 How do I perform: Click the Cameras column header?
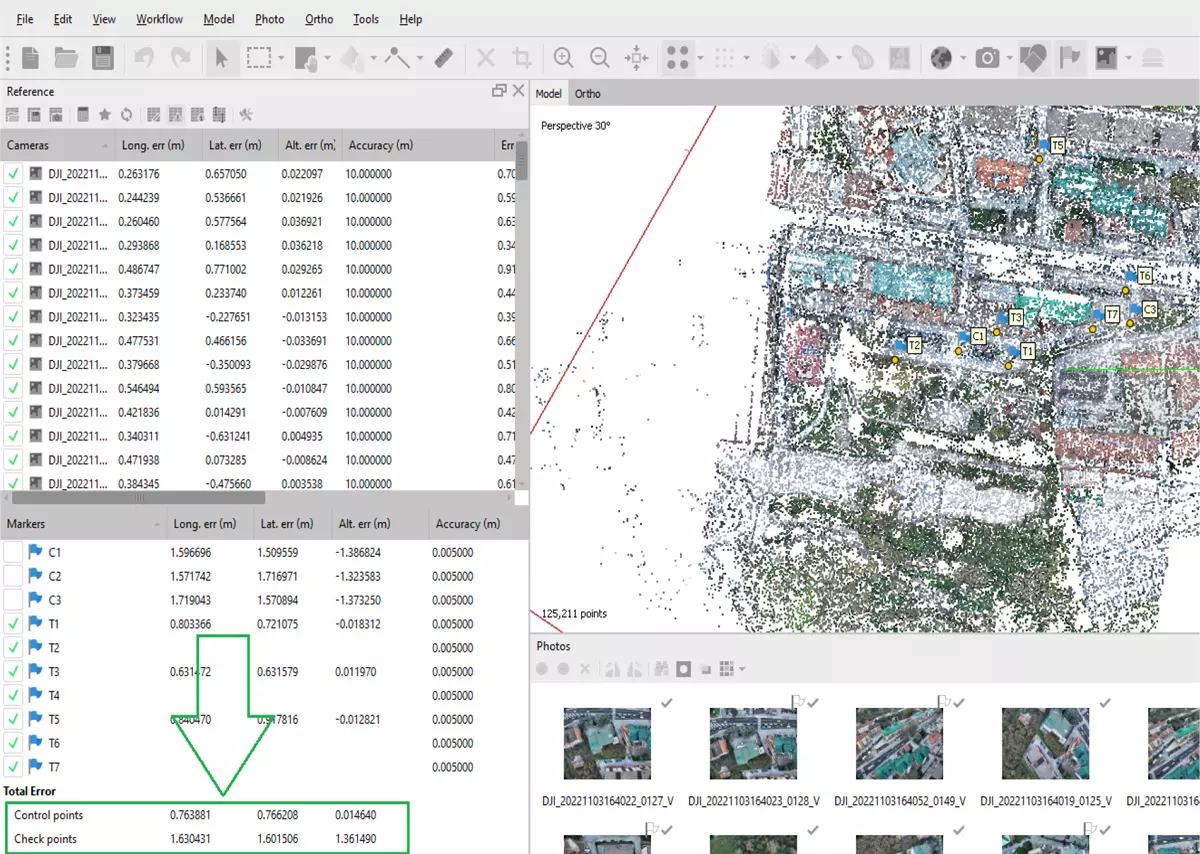pyautogui.click(x=56, y=145)
